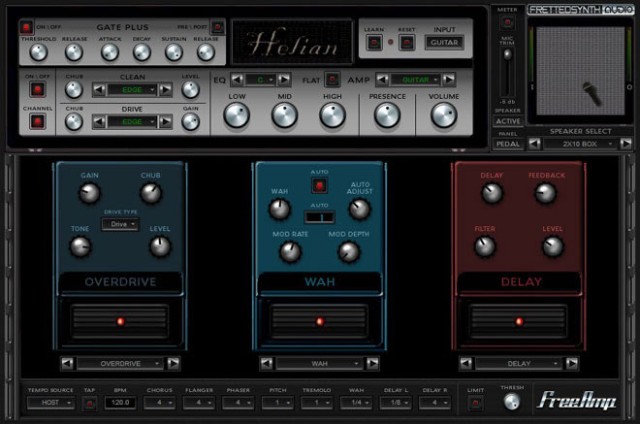Toggle the Gate Plus ON/OFF button
640x424 pixels.
pos(26,27)
